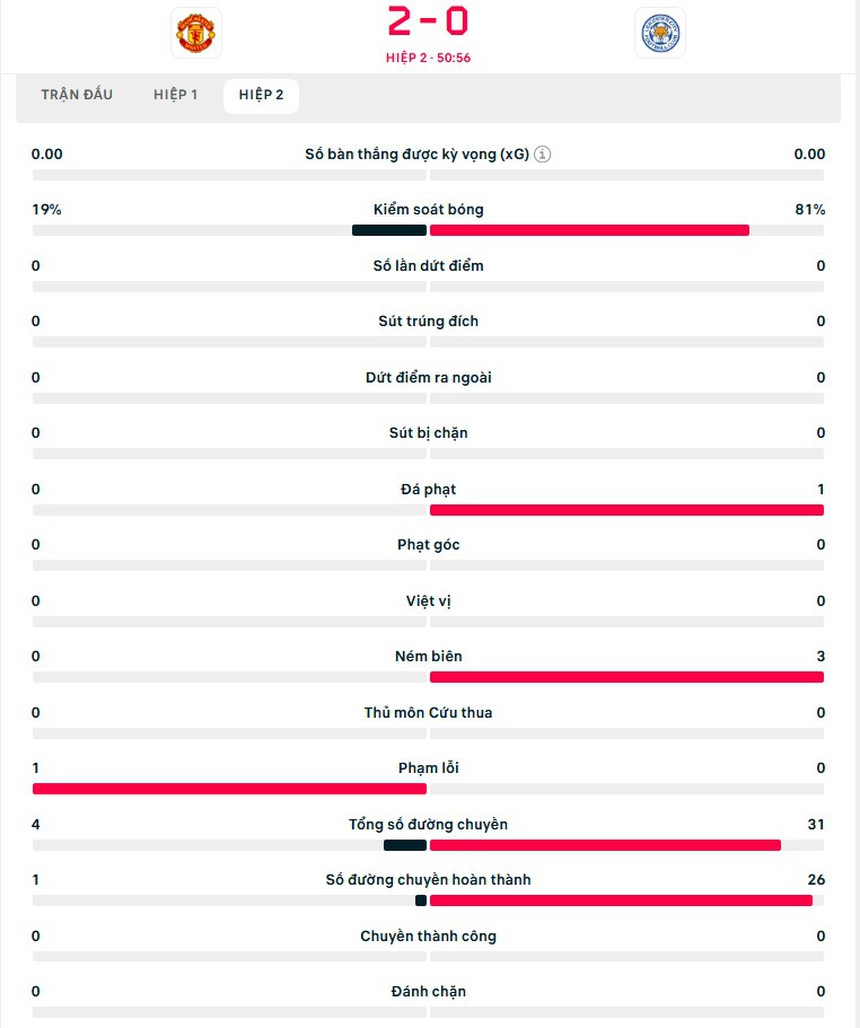Click the 'Phạm lỗi' stat bar for United

229,788
